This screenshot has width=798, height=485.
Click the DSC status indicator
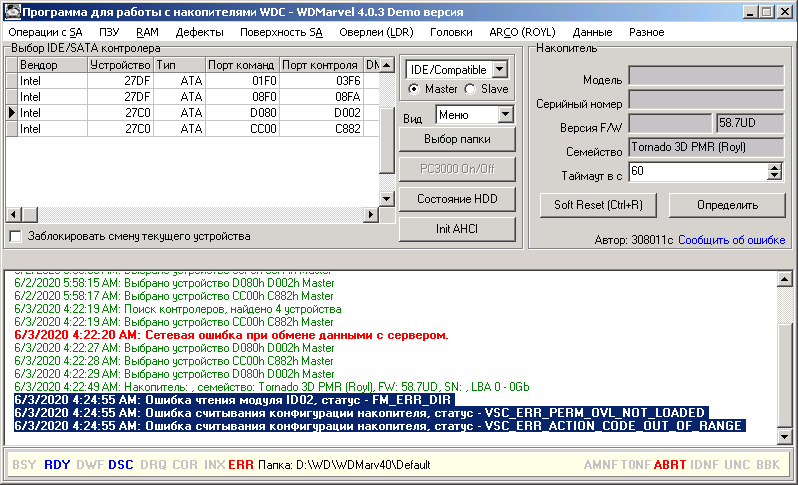click(x=121, y=464)
